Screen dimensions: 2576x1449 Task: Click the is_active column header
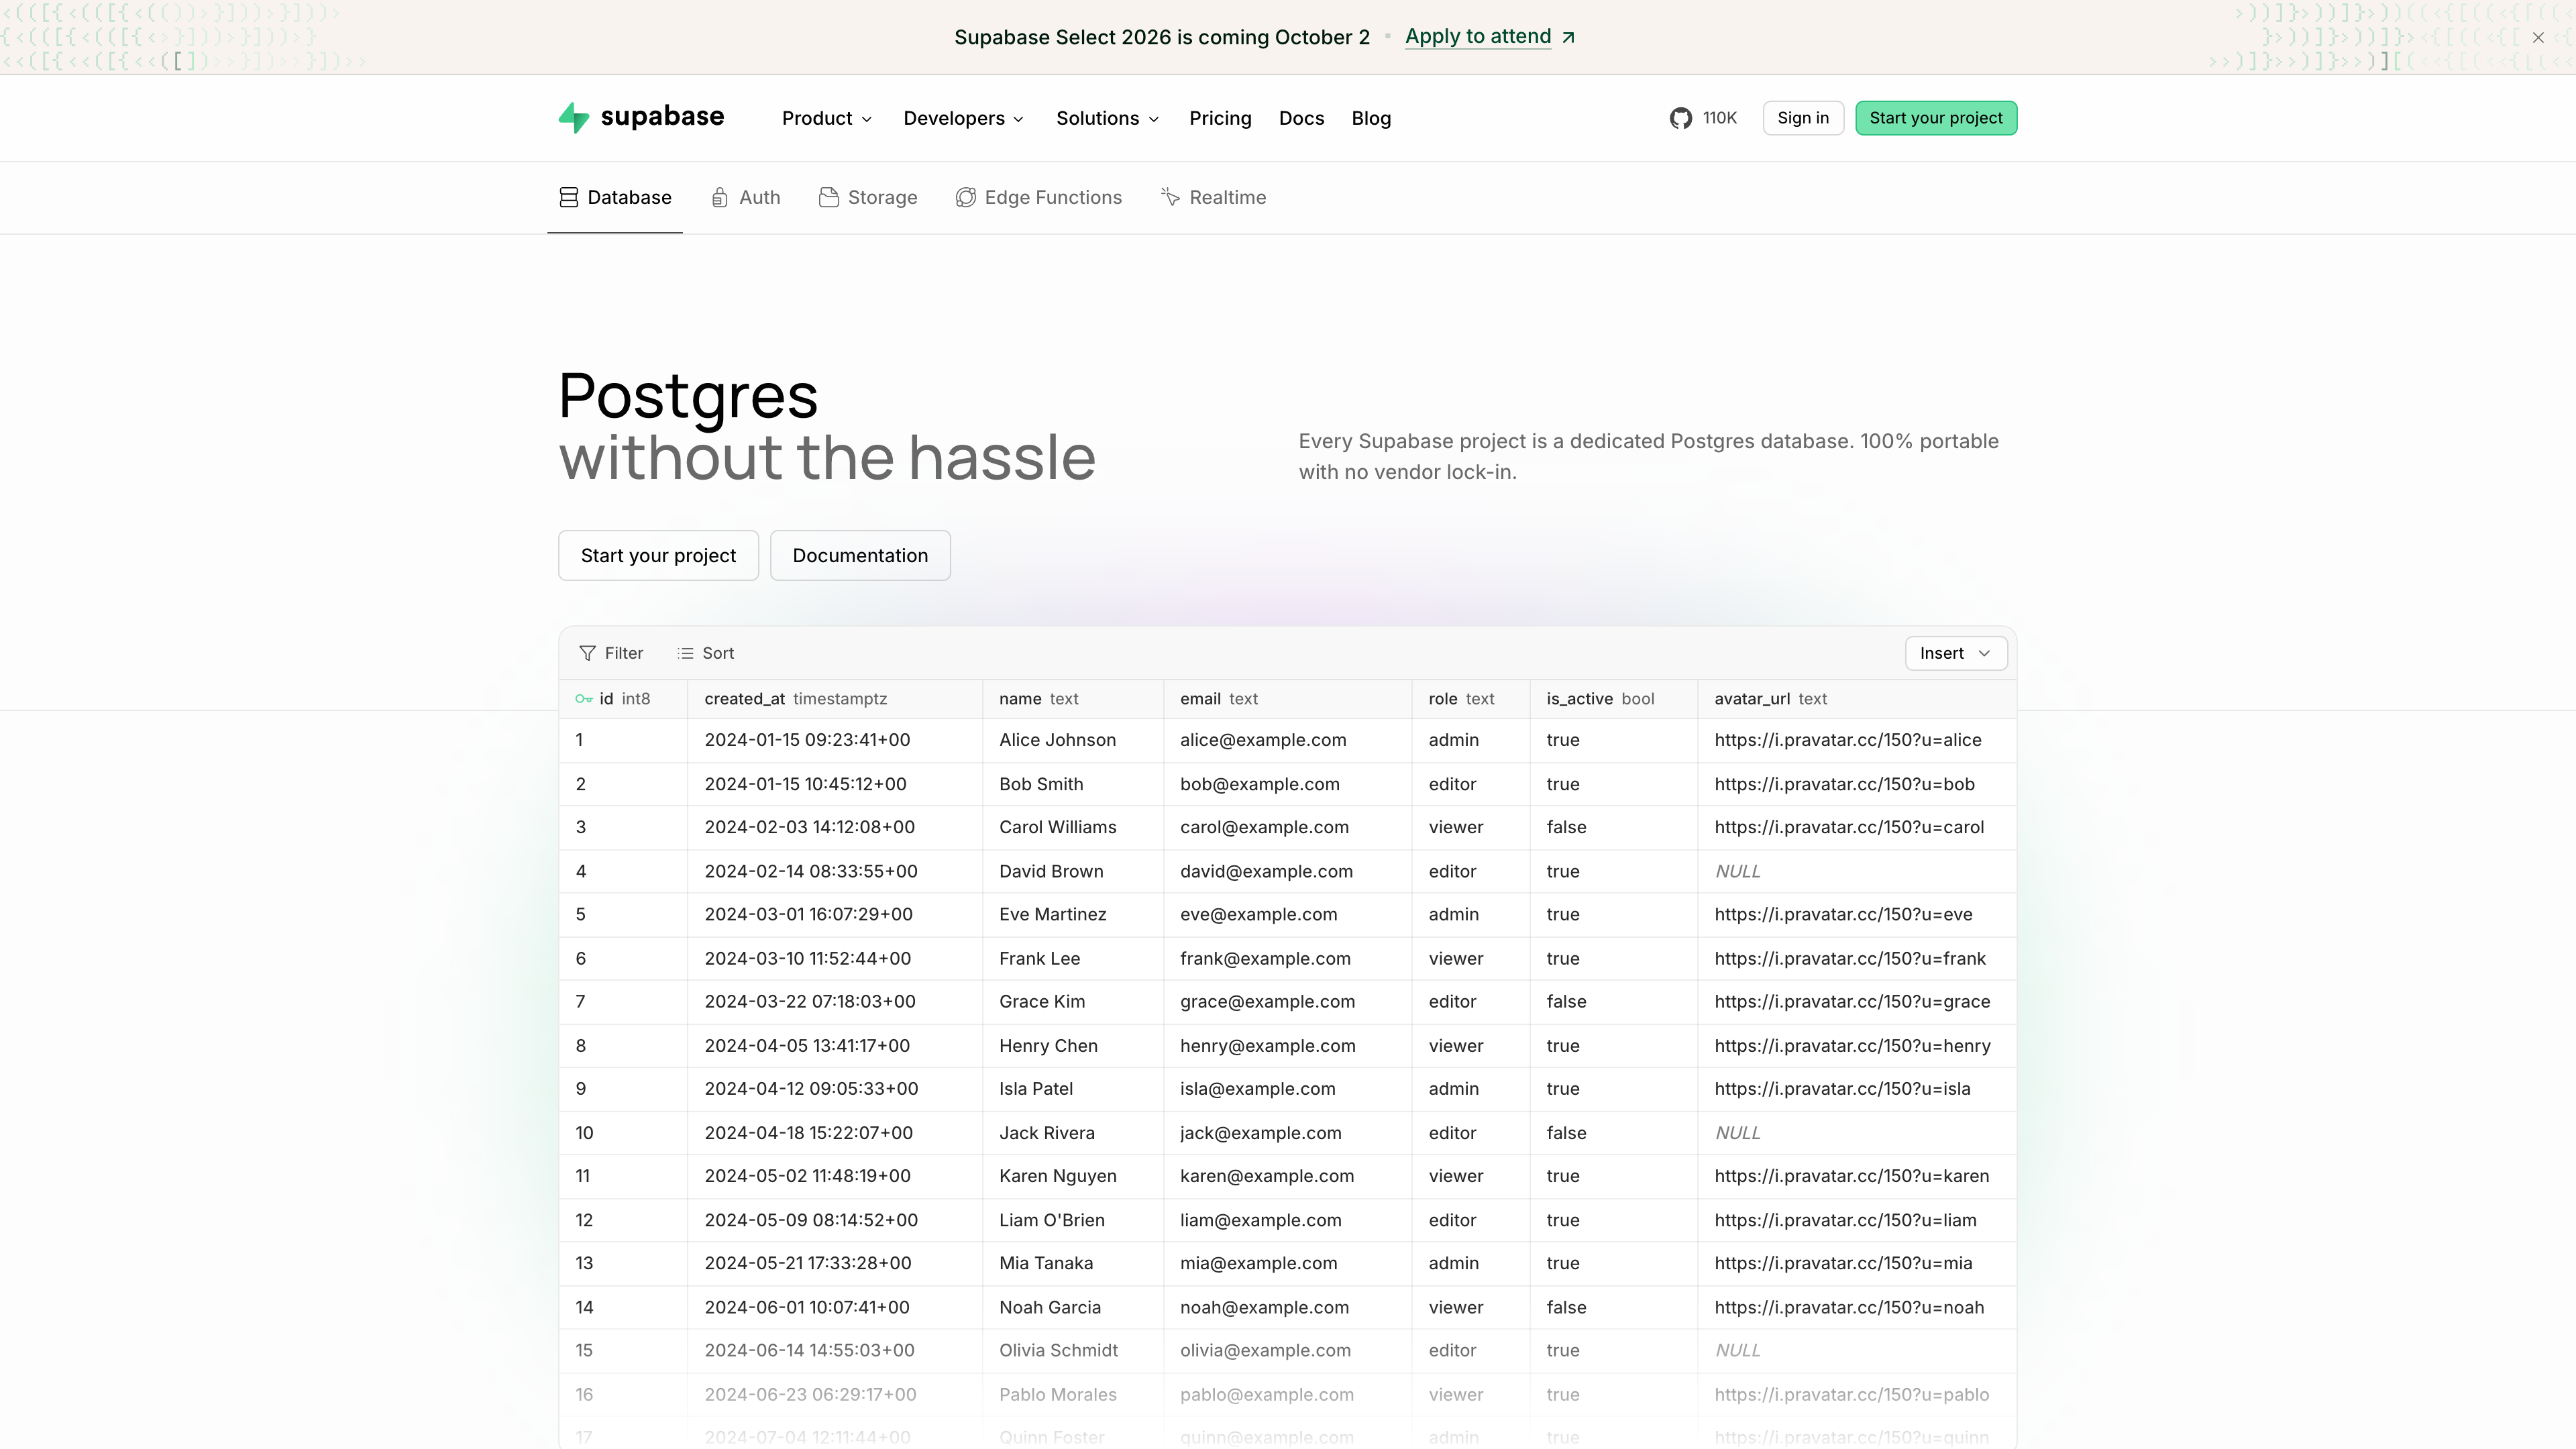pyautogui.click(x=1614, y=699)
